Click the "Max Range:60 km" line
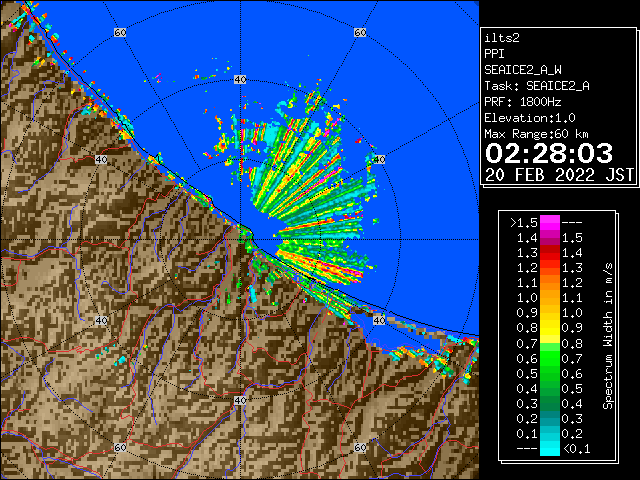 click(x=536, y=134)
